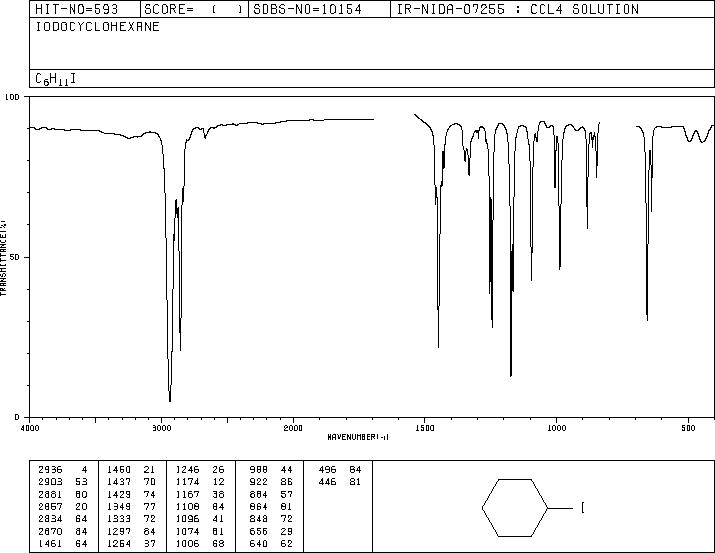The width and height of the screenshot is (715, 553).
Task: Click the 2903 entry in the peak table
Action: click(50, 482)
